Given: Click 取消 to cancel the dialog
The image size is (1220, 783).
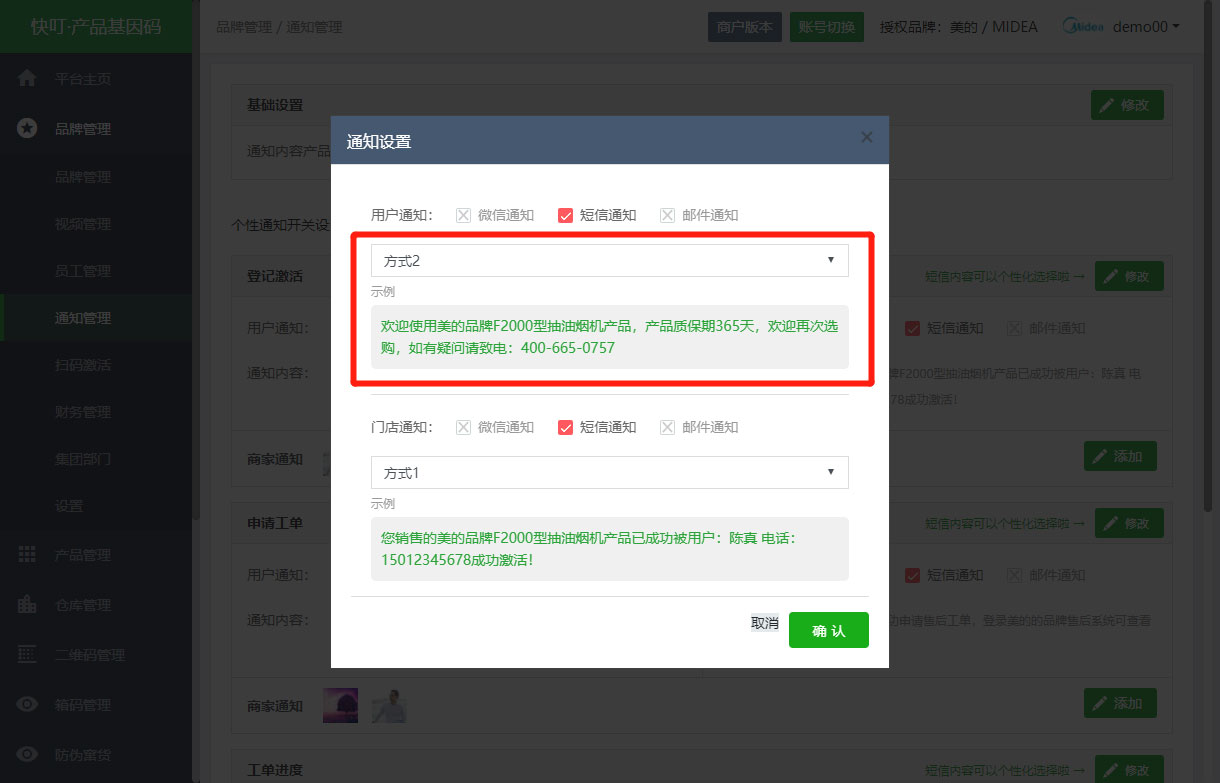Looking at the screenshot, I should click(x=765, y=623).
